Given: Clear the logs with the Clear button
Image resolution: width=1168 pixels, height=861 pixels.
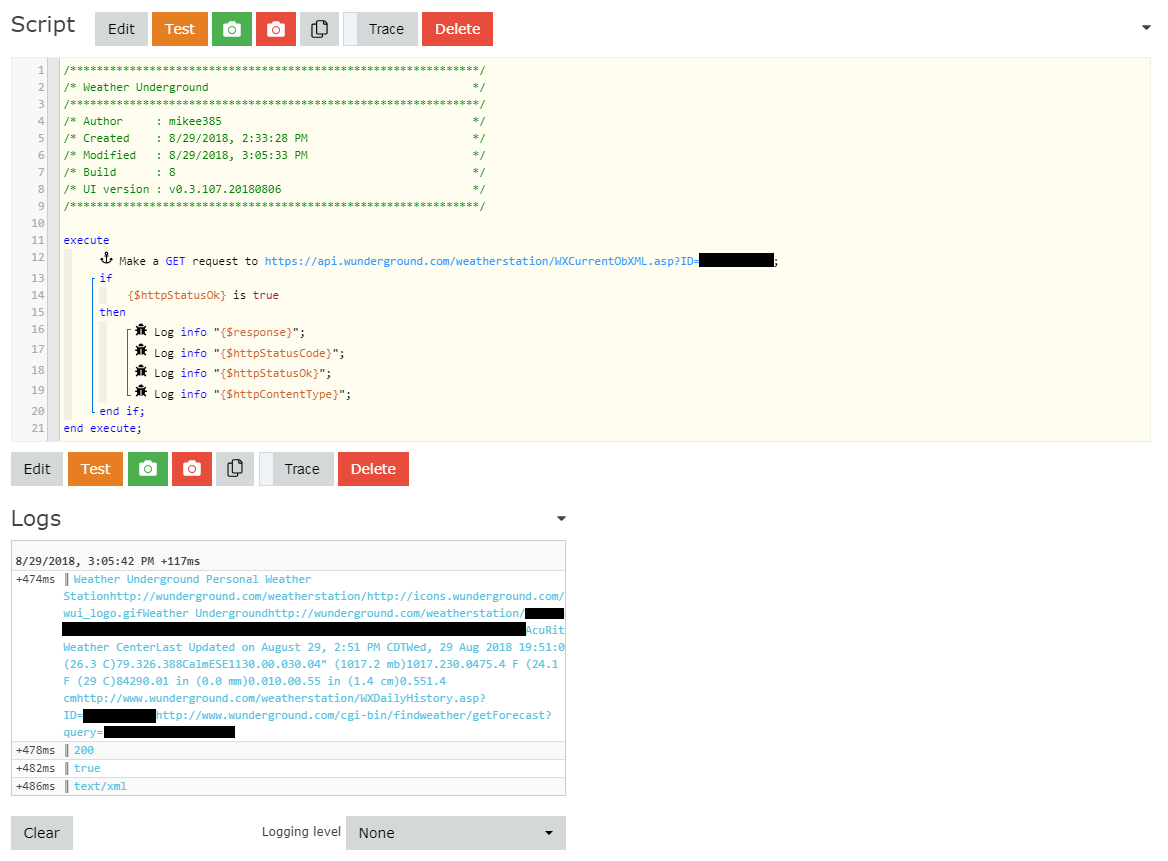Looking at the screenshot, I should (42, 833).
